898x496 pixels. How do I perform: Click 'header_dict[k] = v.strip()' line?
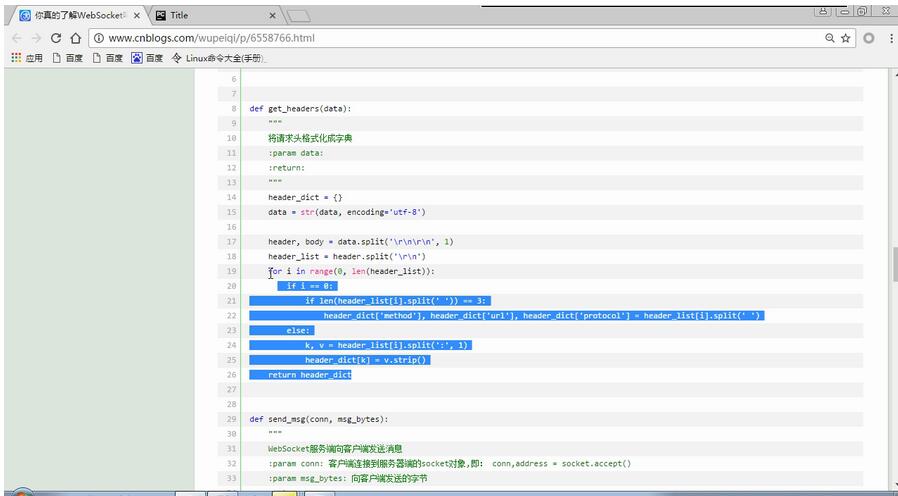(x=367, y=360)
